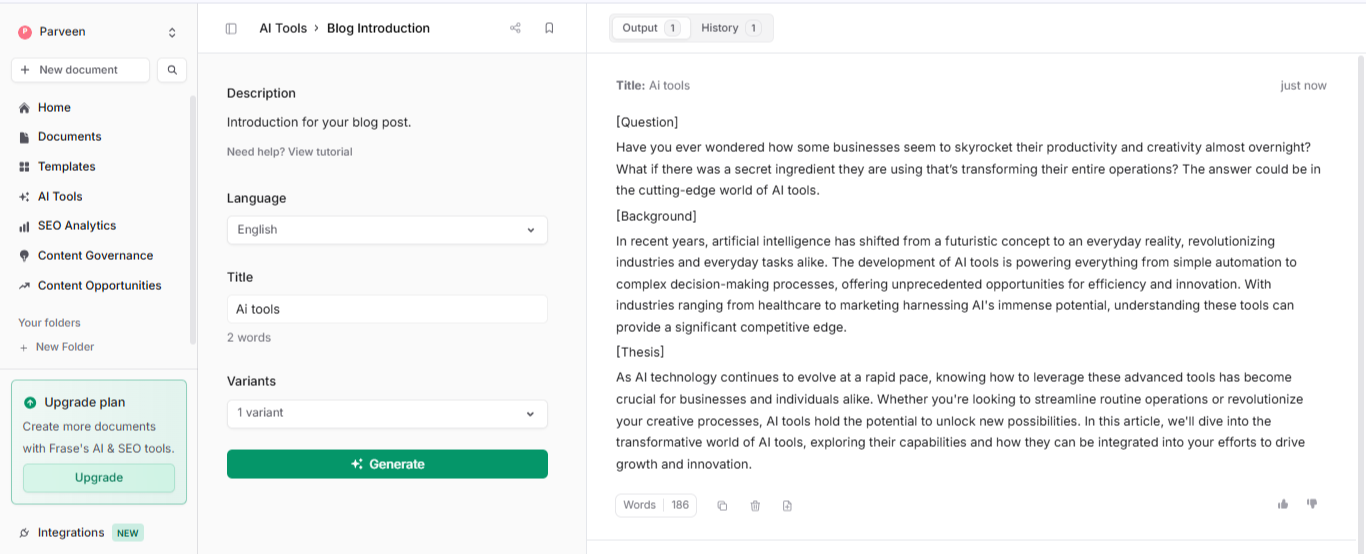Click the search icon beside New document
The image size is (1366, 554).
[172, 70]
